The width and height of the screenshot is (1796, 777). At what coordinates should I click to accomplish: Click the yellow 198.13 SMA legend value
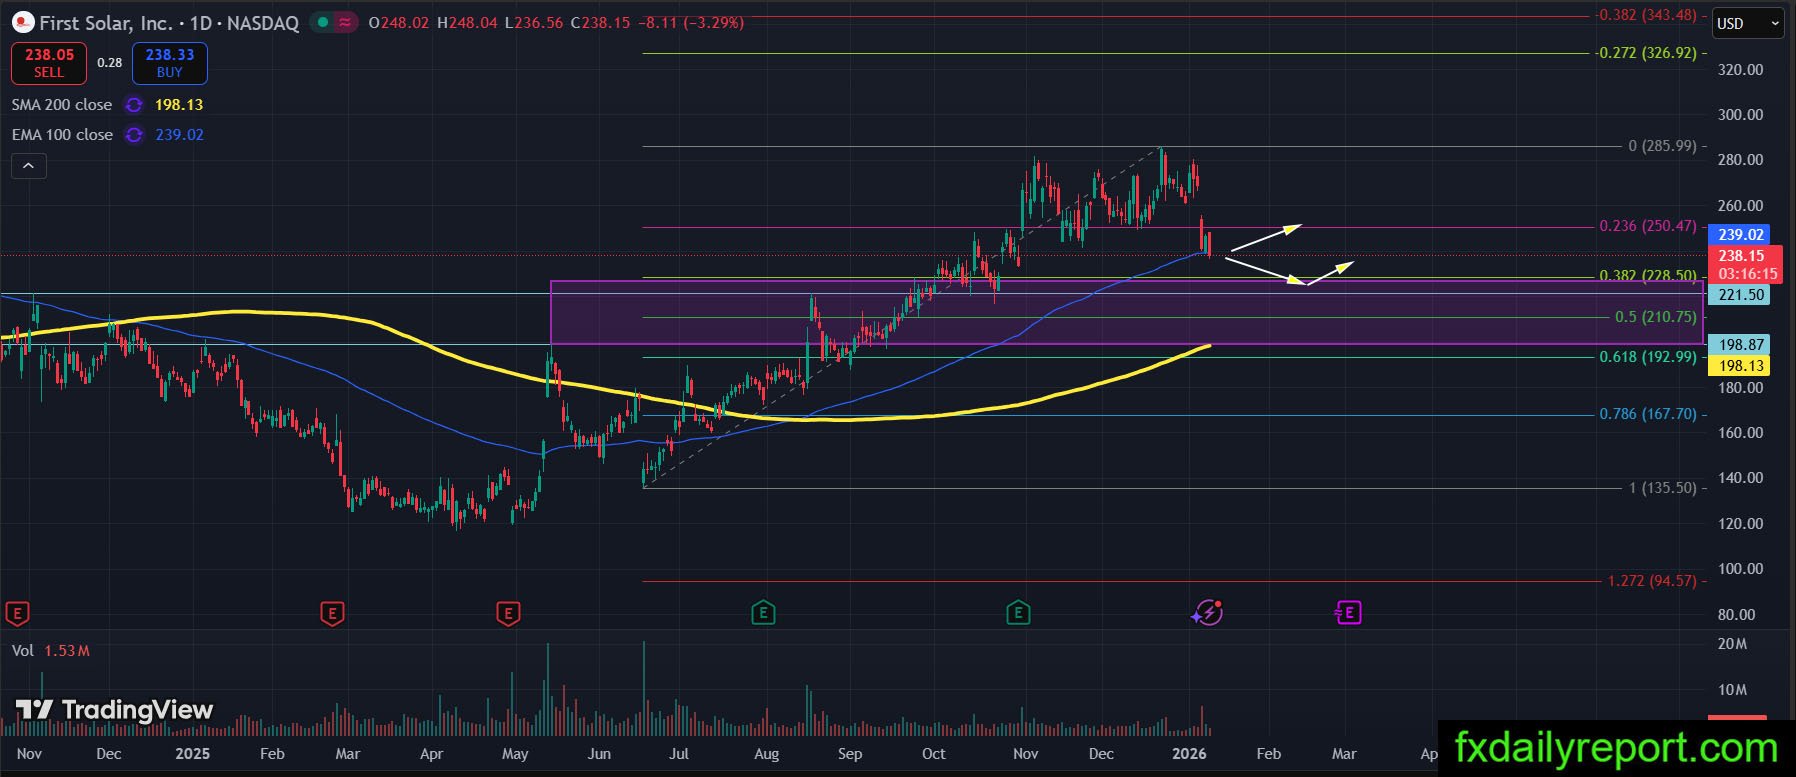pos(179,105)
